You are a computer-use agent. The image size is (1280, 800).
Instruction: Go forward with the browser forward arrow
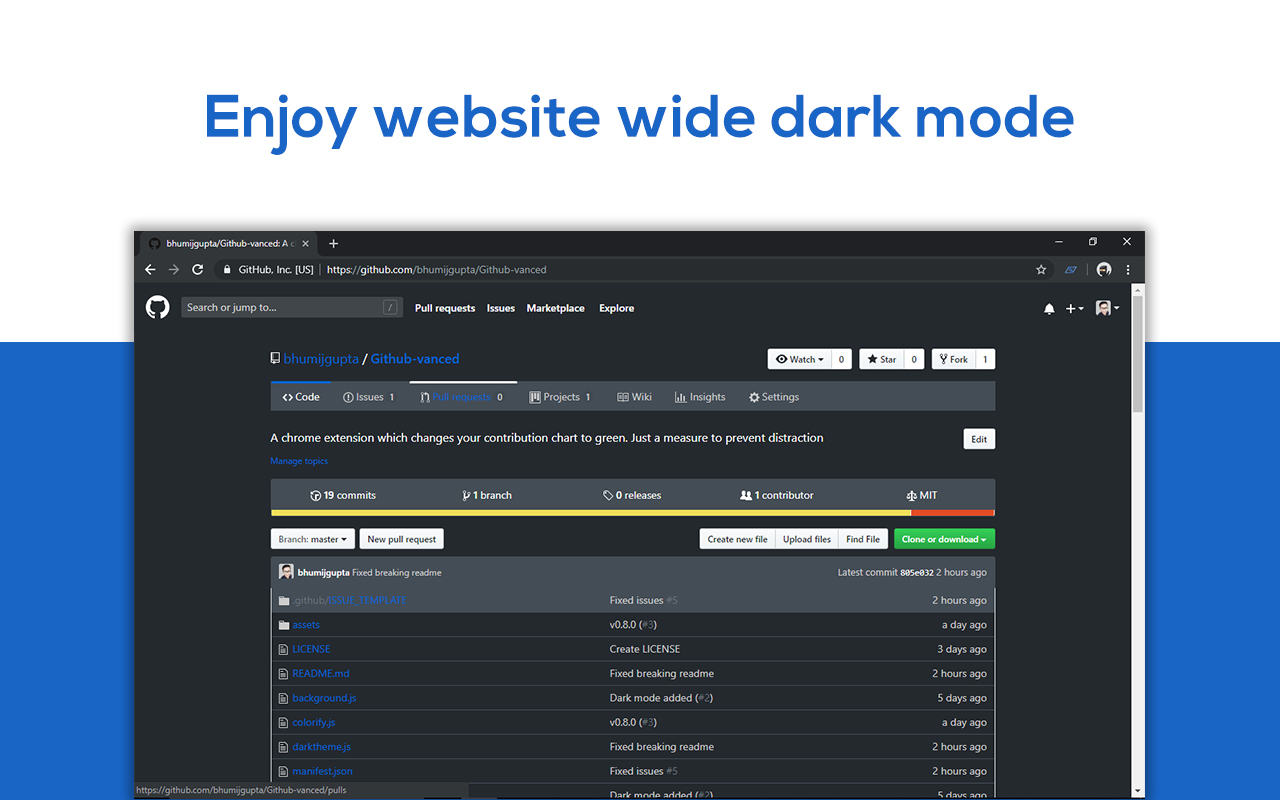click(x=174, y=269)
